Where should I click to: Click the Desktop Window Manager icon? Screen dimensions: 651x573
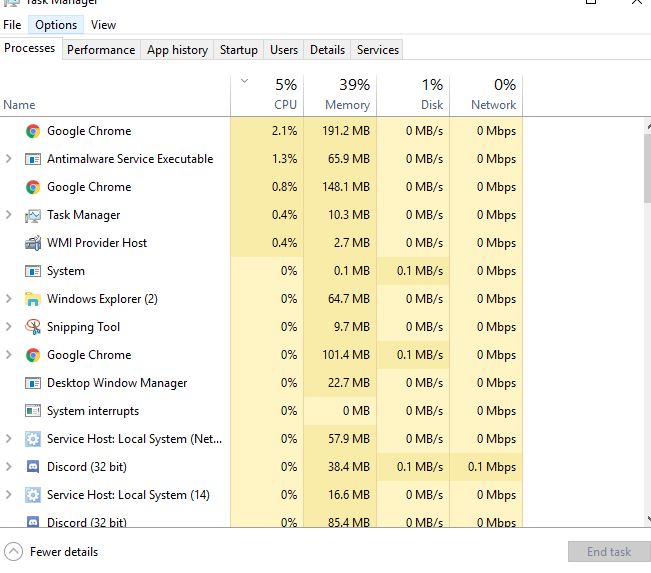33,383
